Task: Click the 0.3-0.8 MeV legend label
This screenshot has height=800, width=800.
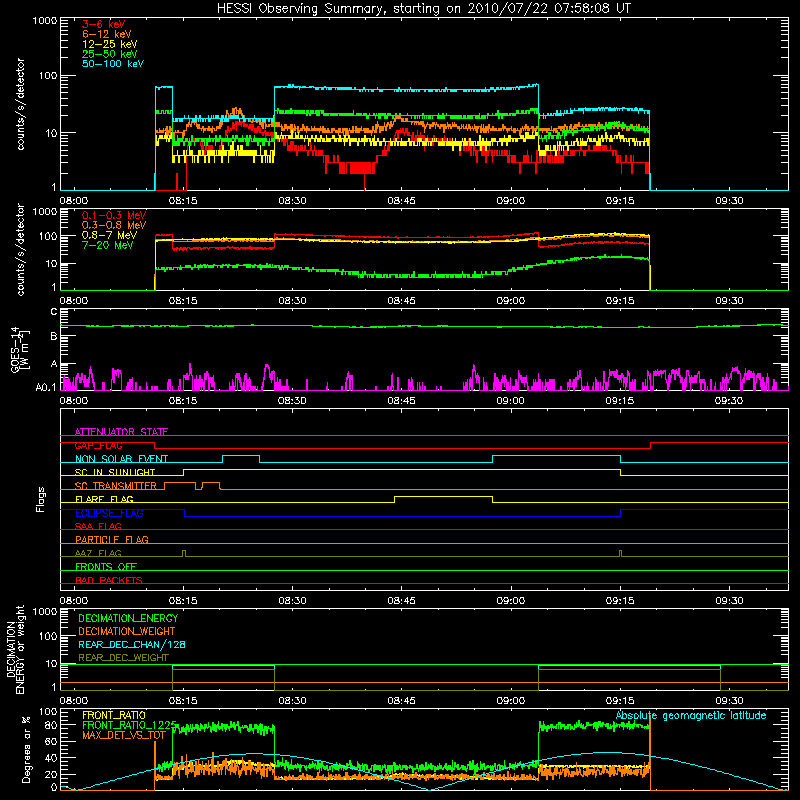Action: [x=114, y=225]
